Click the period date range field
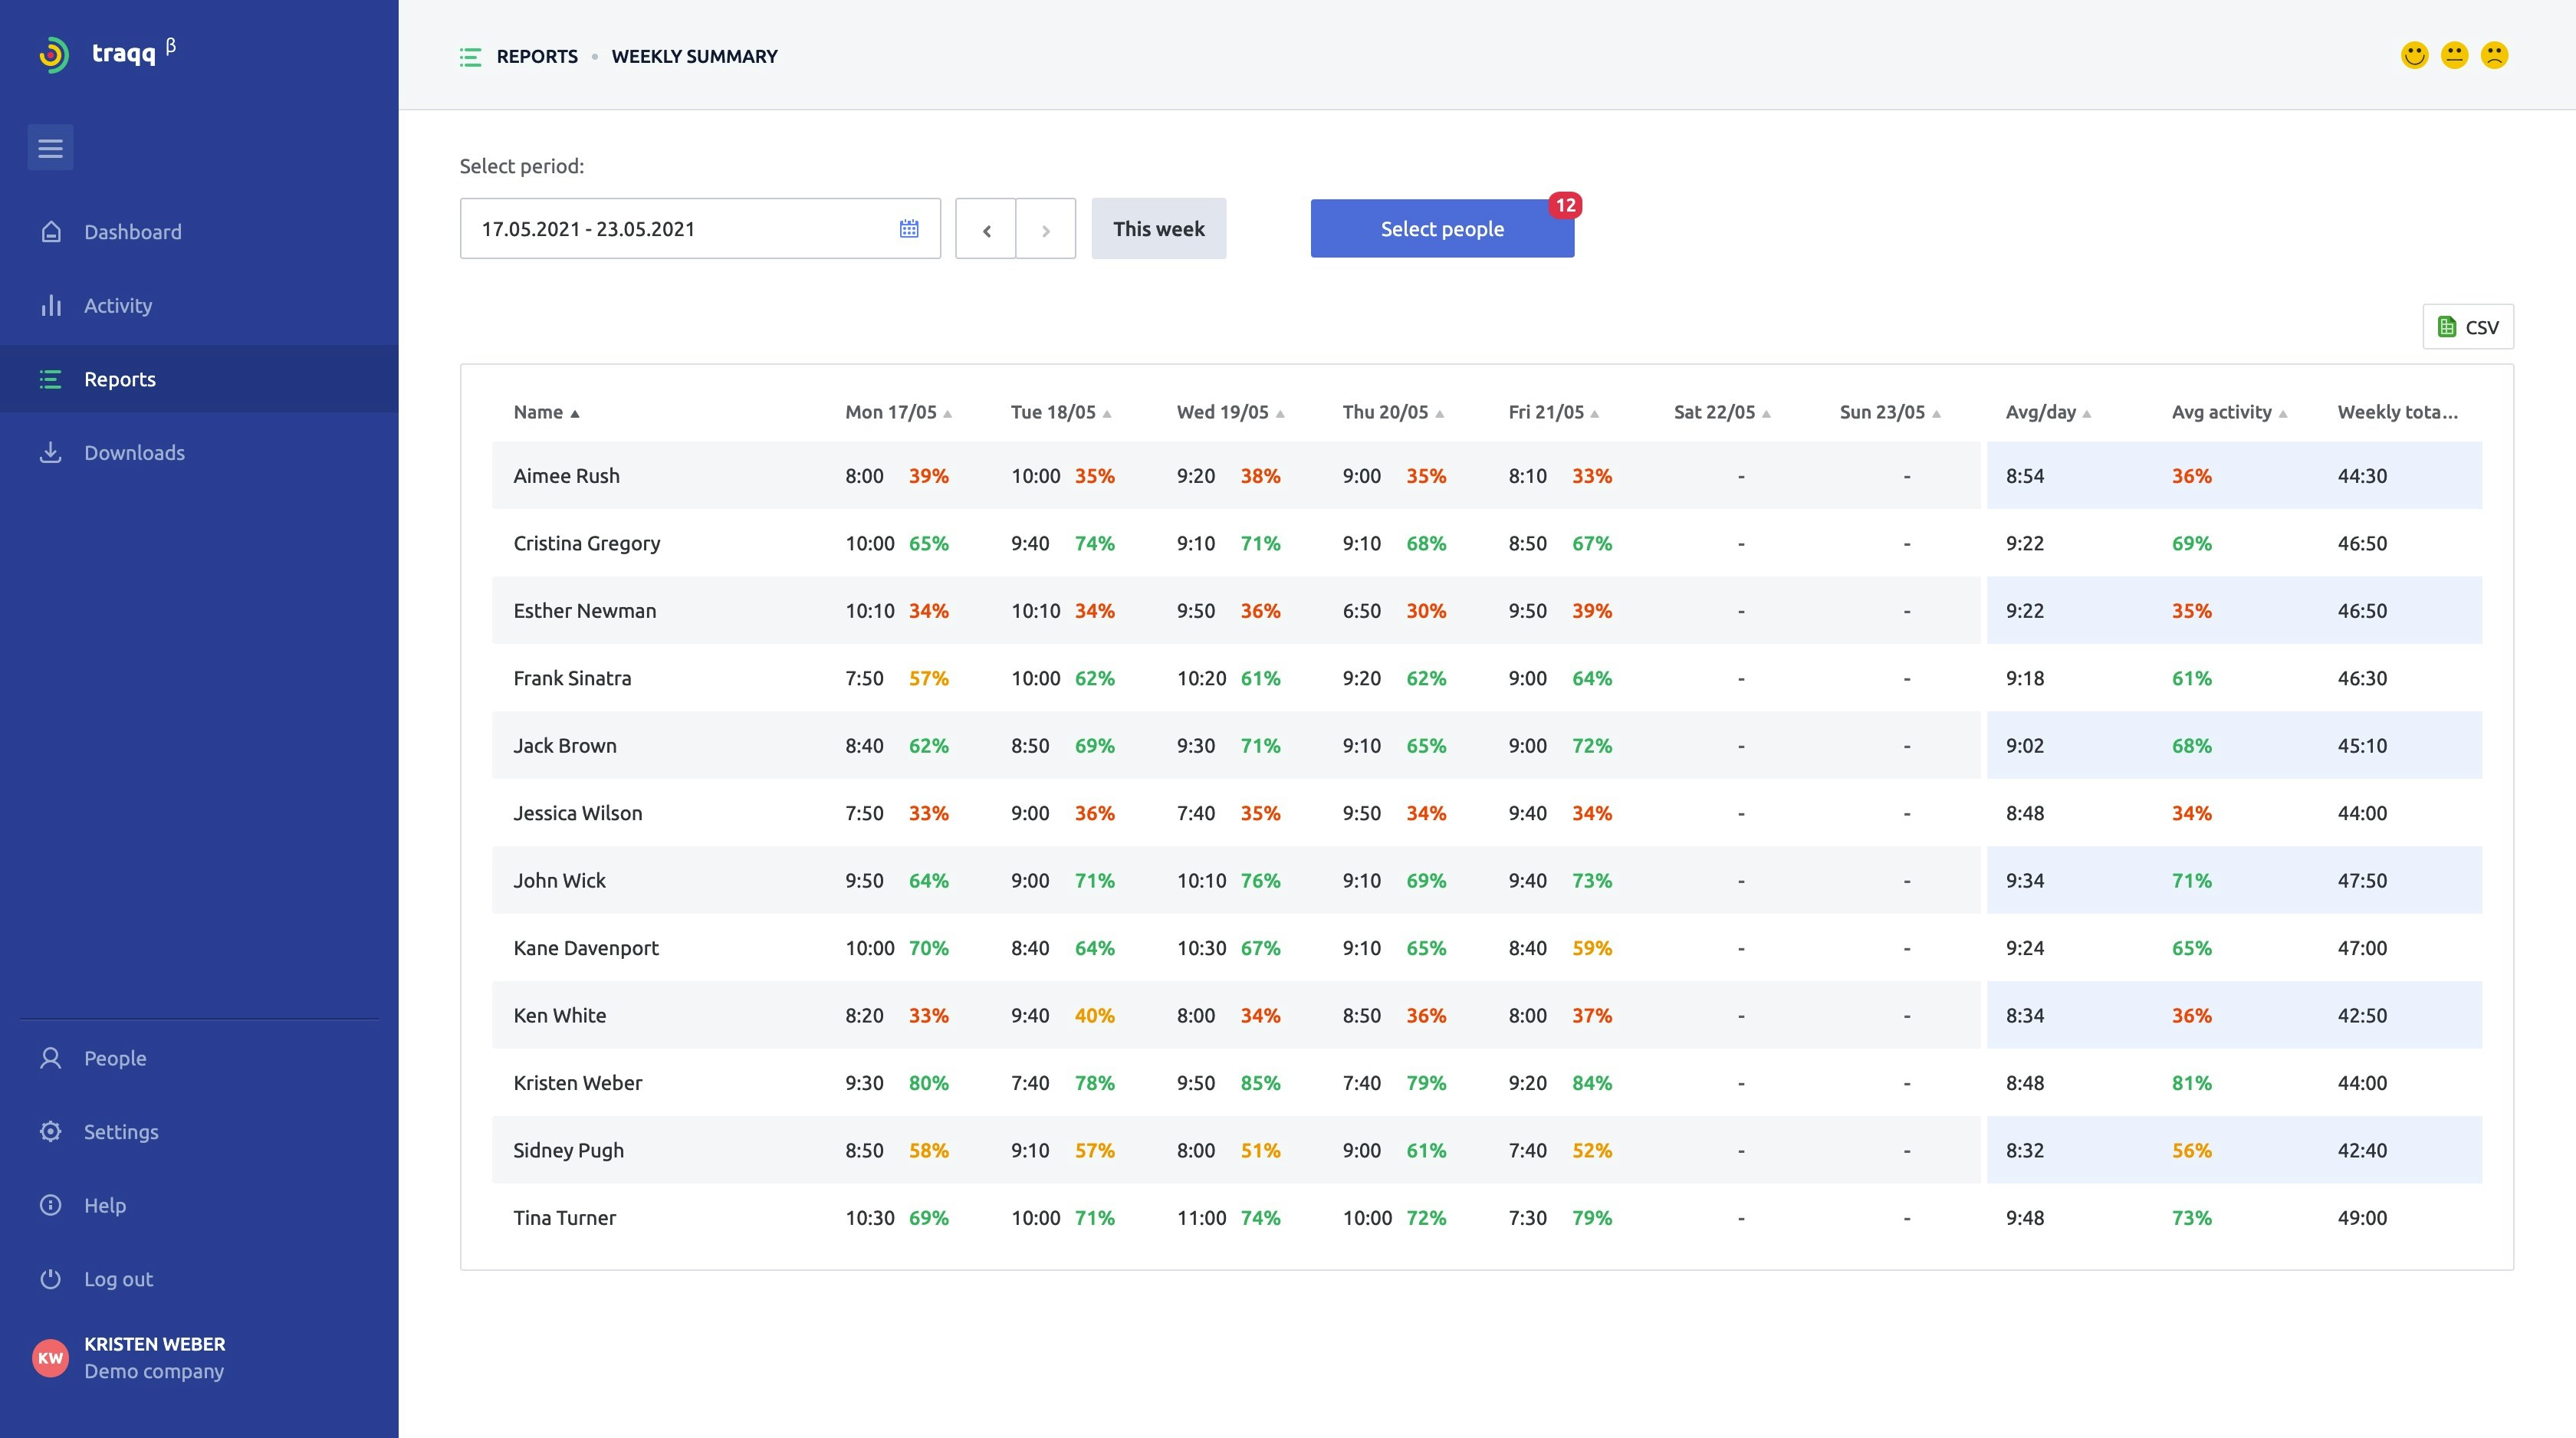The image size is (2576, 1438). 680,229
